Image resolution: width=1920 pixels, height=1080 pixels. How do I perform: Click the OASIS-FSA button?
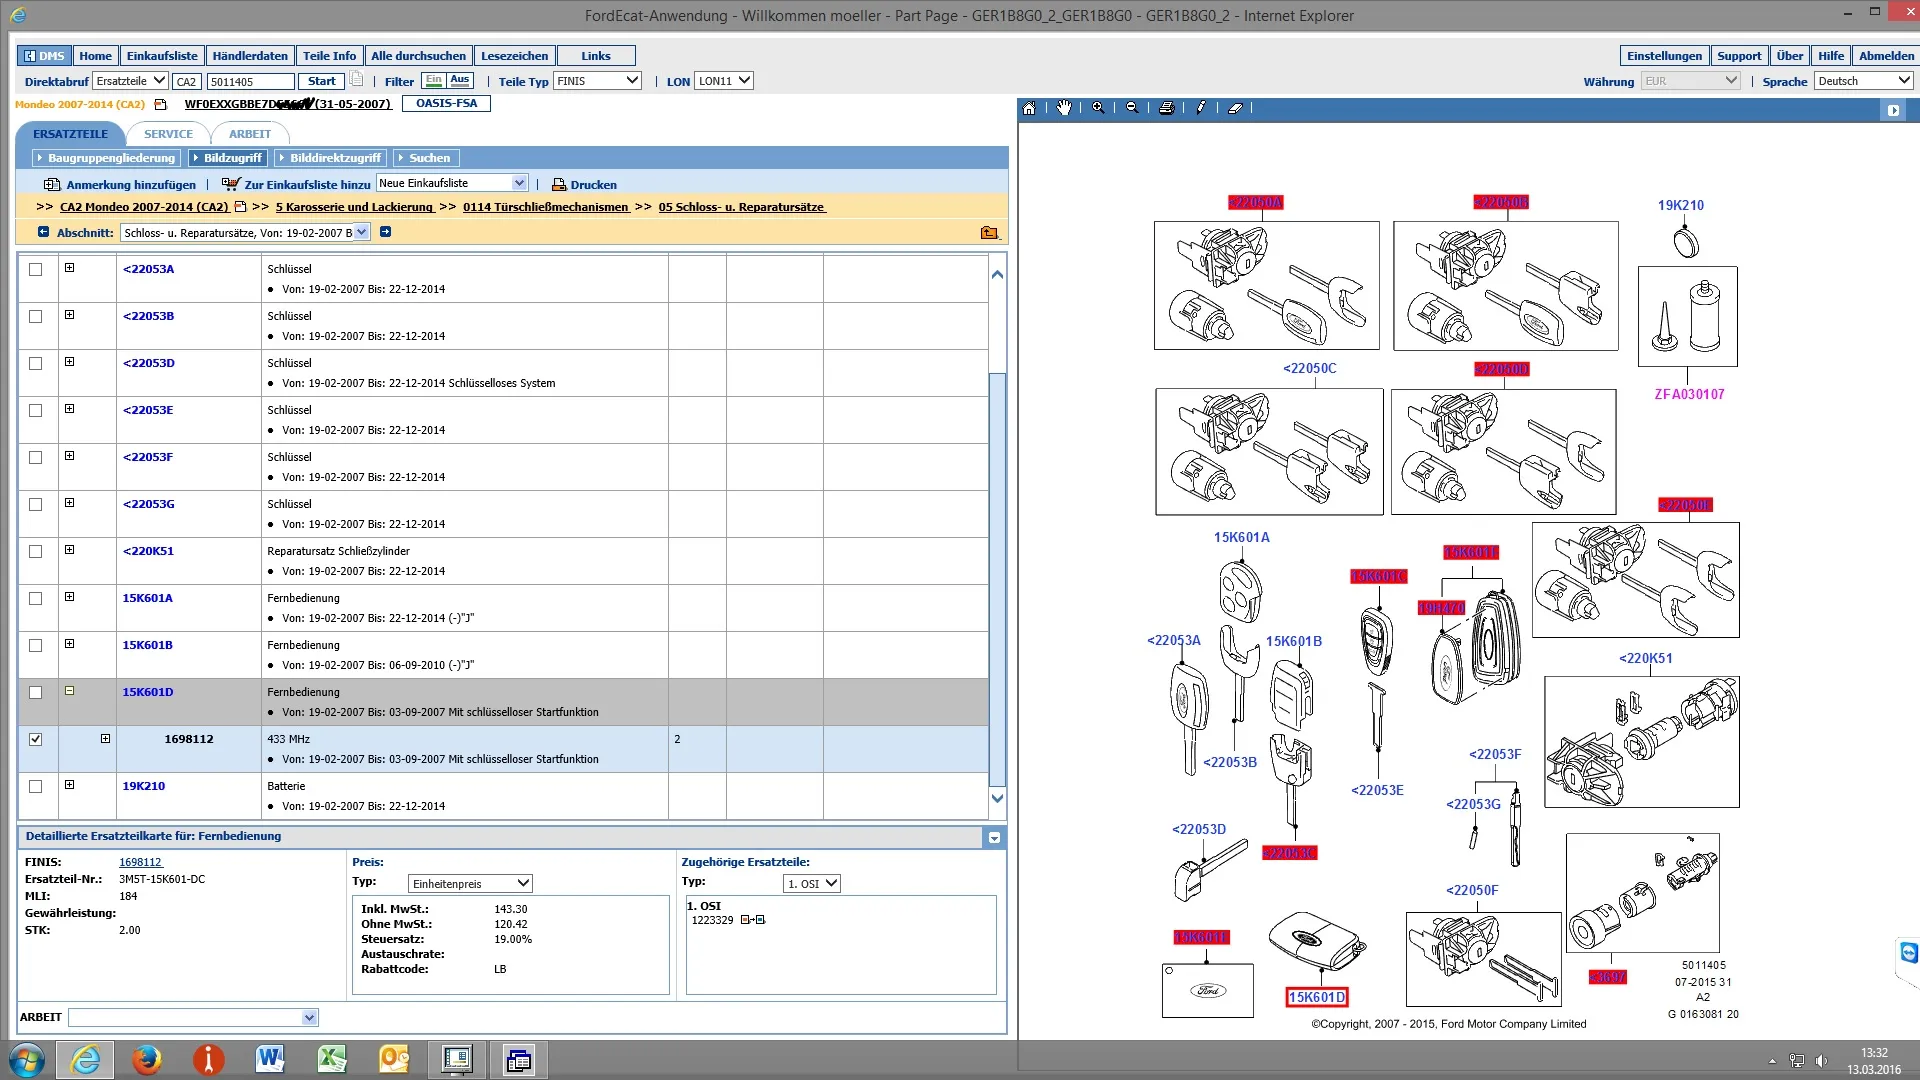[x=446, y=103]
